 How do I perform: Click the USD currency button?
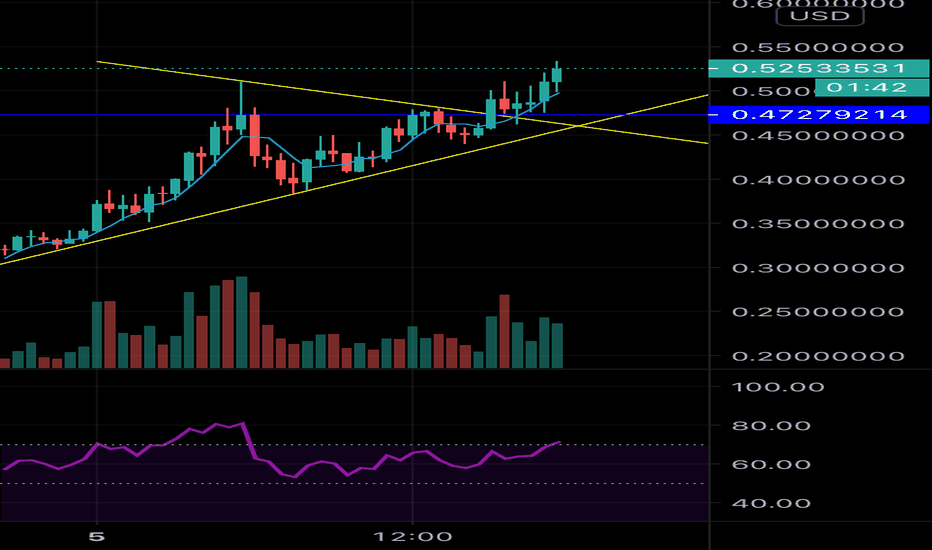point(820,16)
